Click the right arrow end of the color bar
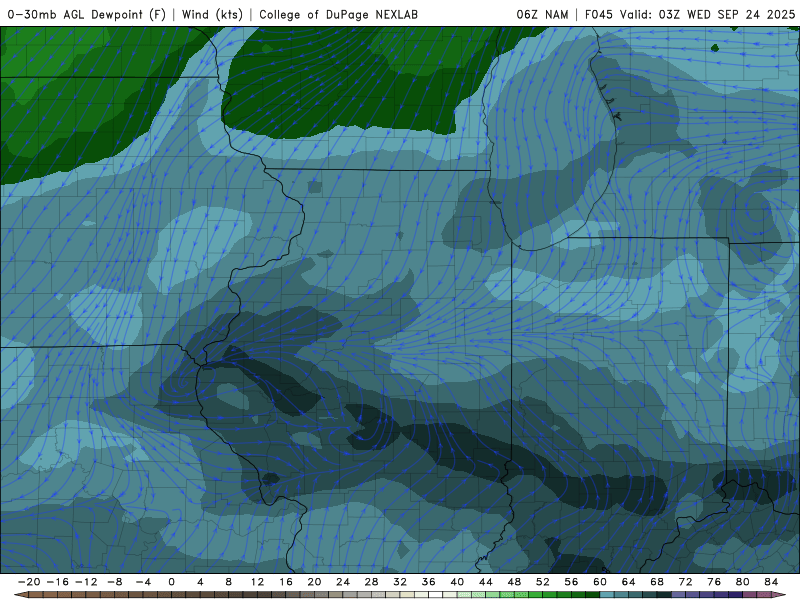Screen dimensions: 800x600 click(x=779, y=595)
